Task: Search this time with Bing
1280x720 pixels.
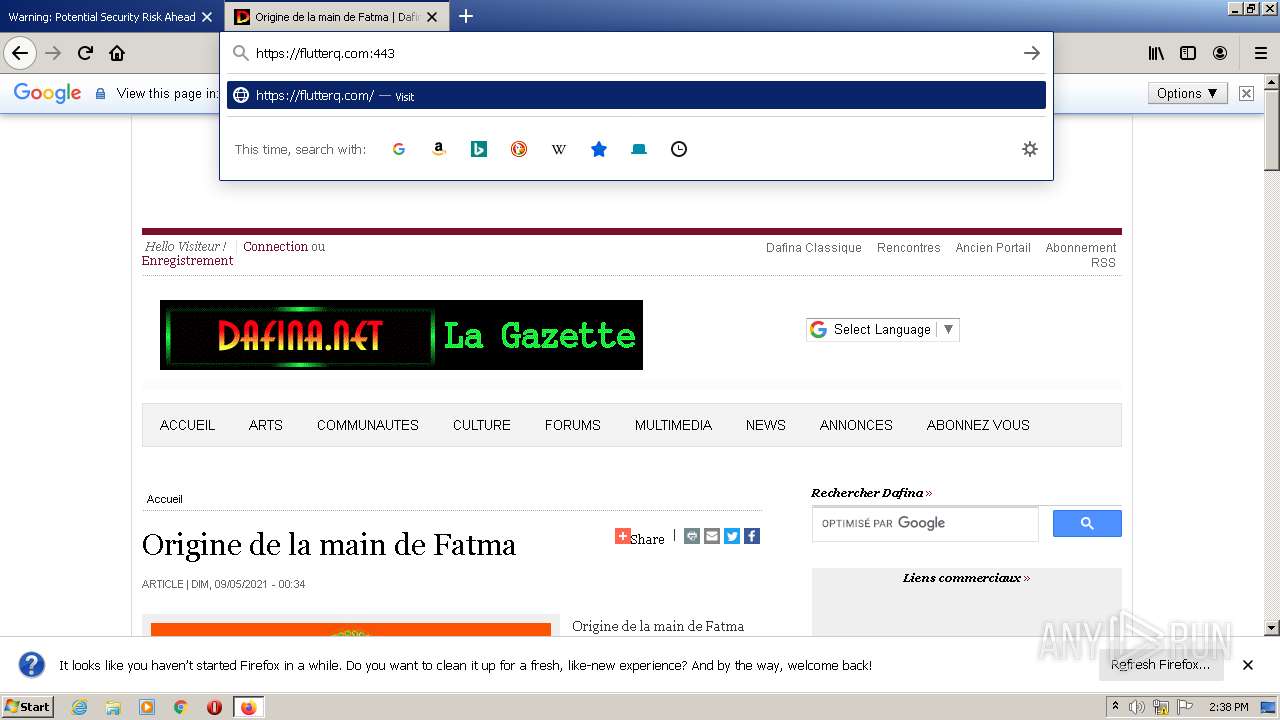Action: pyautogui.click(x=479, y=149)
